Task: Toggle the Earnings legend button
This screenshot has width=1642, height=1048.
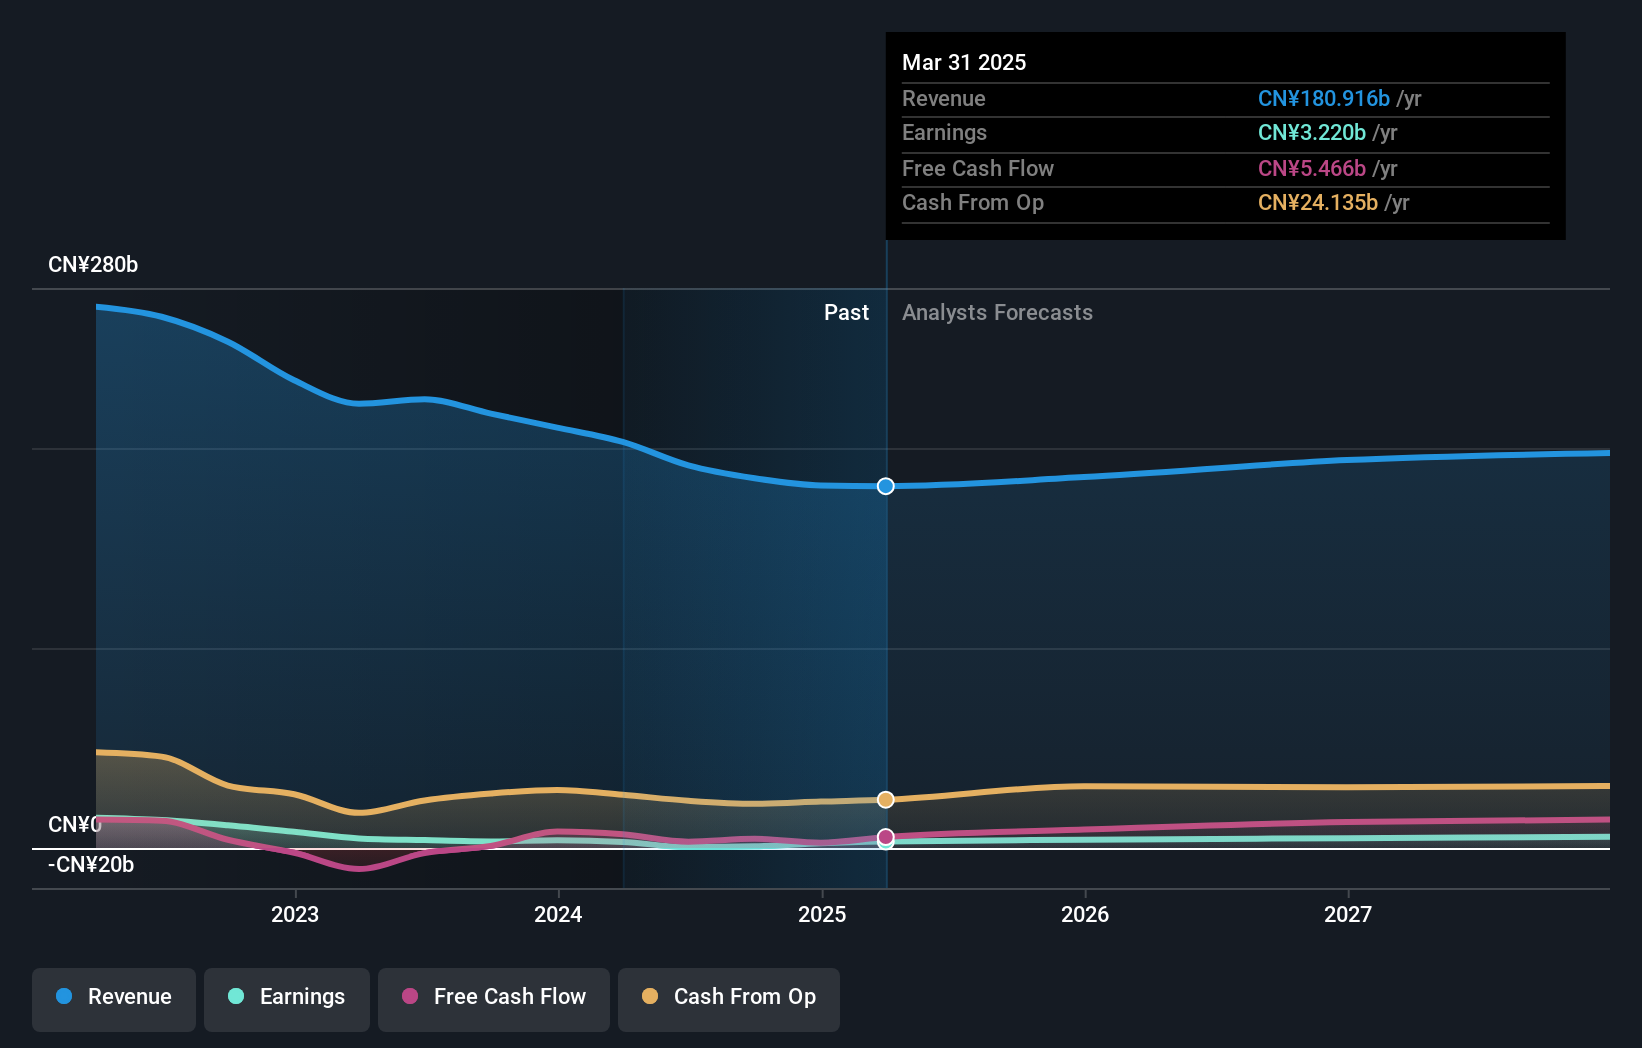Action: (287, 999)
